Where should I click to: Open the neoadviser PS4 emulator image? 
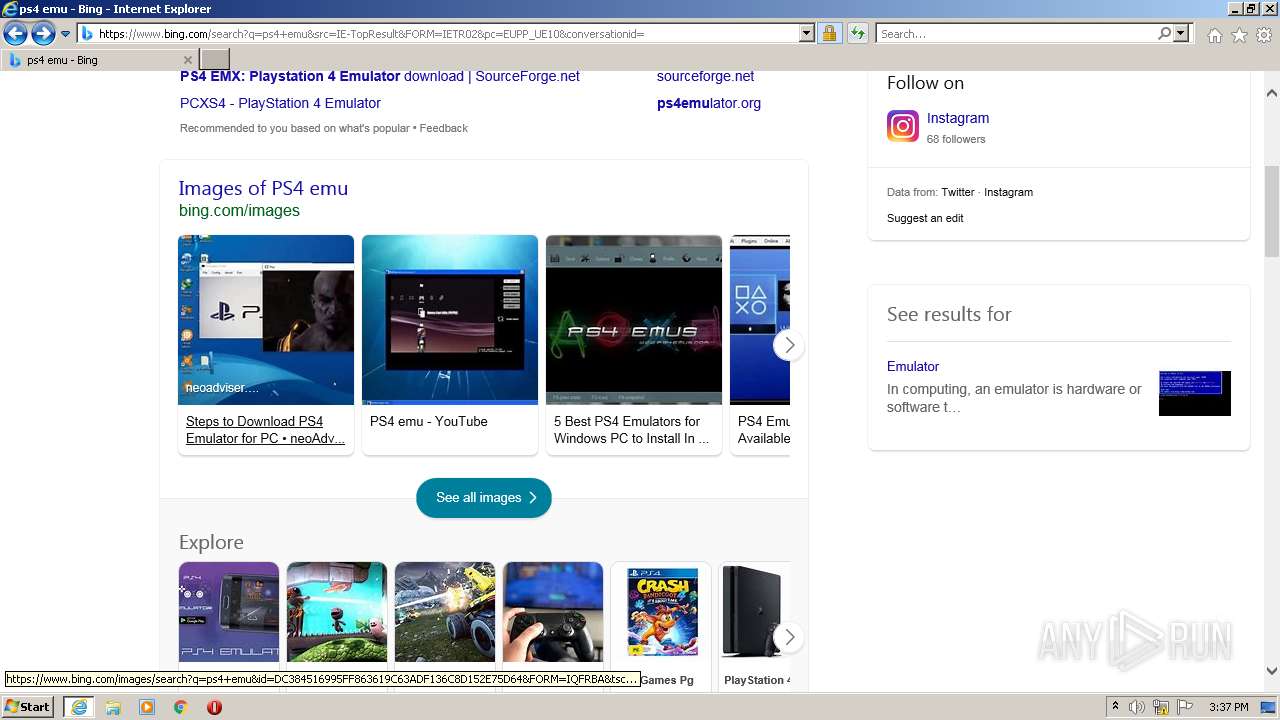(266, 320)
